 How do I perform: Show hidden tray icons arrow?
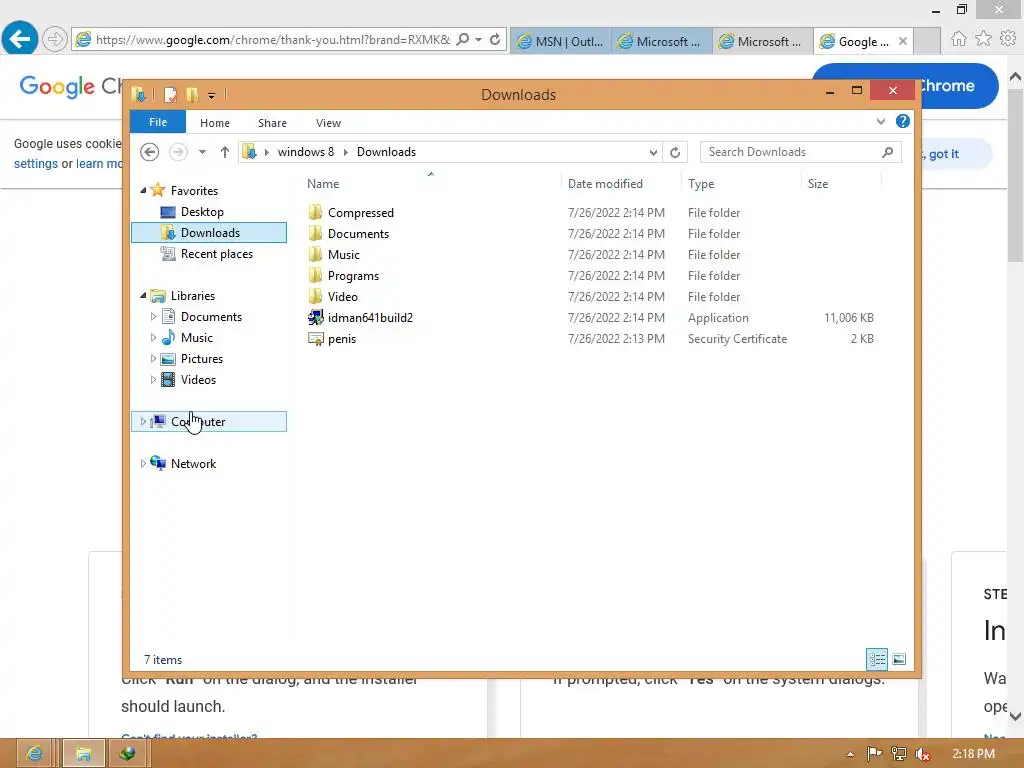pyautogui.click(x=850, y=754)
